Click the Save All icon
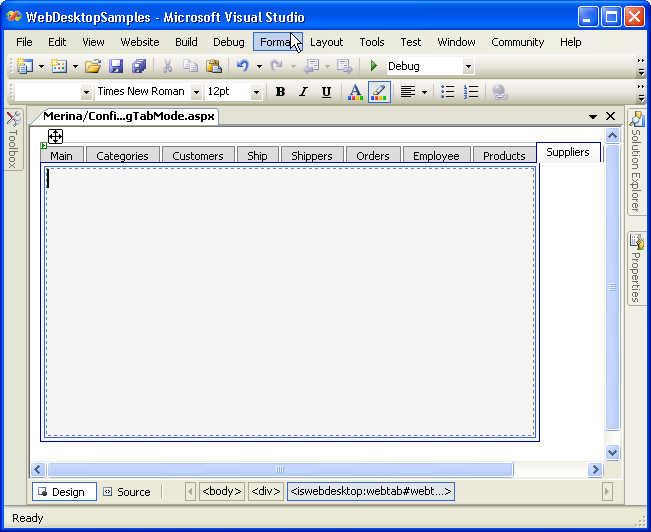The height and width of the screenshot is (532, 651). coord(139,66)
